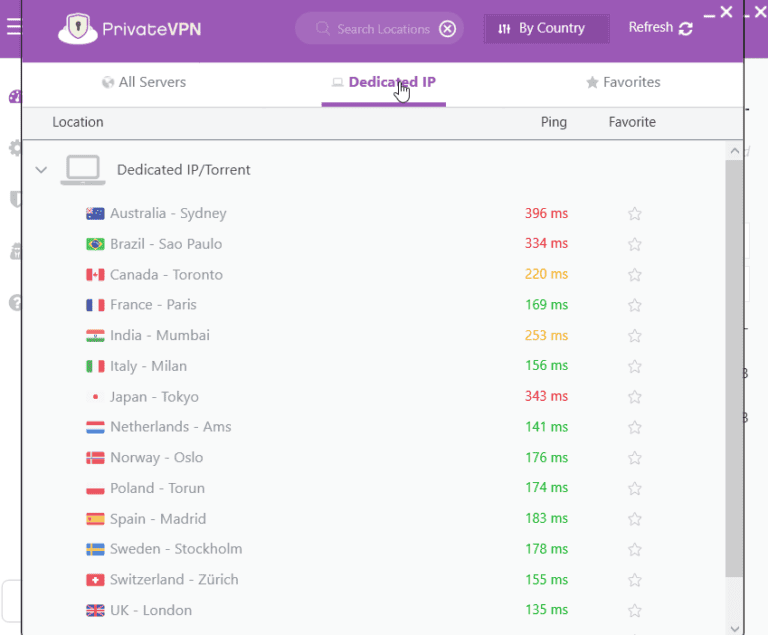Refresh the server list
The height and width of the screenshot is (635, 768).
660,28
